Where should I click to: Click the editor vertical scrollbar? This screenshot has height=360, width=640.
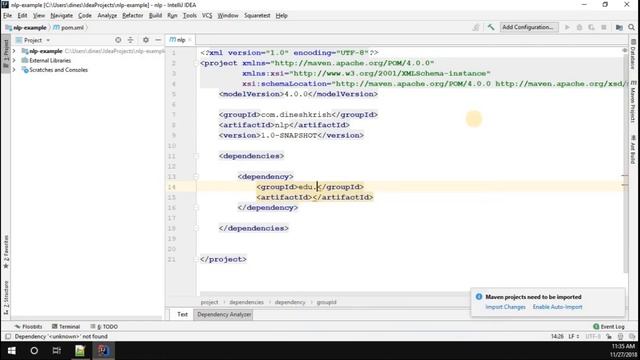[625, 163]
